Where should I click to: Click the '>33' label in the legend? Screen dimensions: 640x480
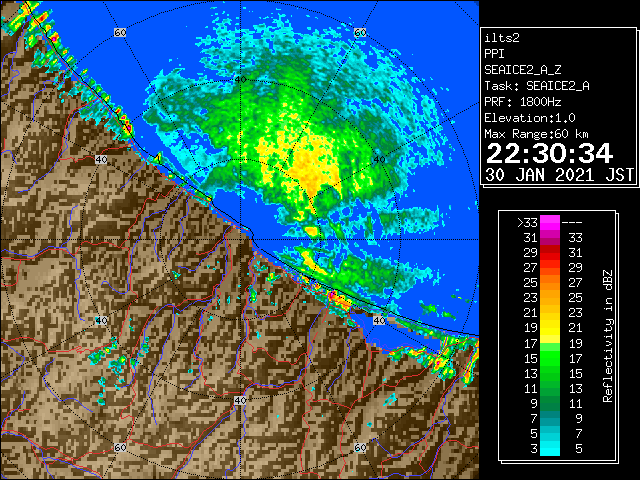[527, 223]
